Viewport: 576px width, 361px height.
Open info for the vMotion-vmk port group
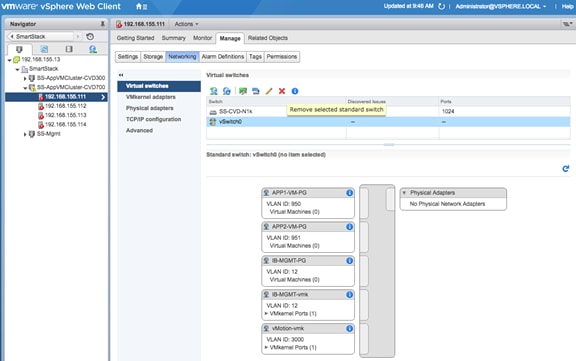pos(349,328)
